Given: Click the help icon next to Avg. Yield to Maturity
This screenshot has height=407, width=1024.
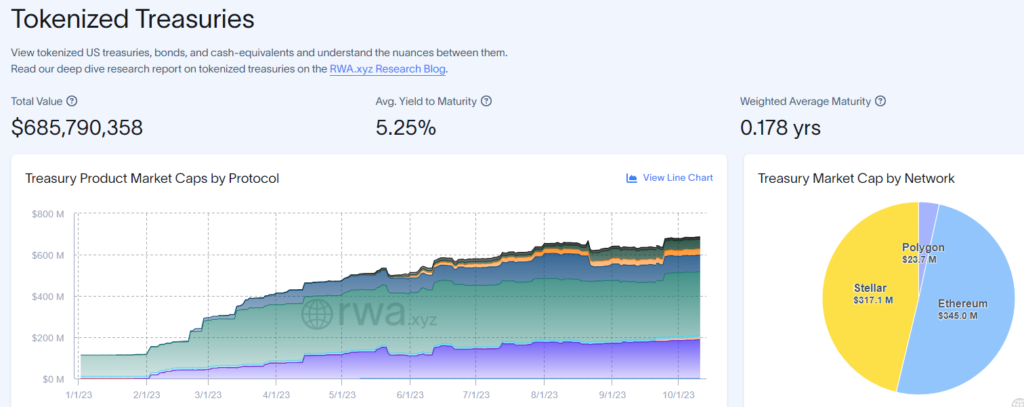Looking at the screenshot, I should pos(486,102).
